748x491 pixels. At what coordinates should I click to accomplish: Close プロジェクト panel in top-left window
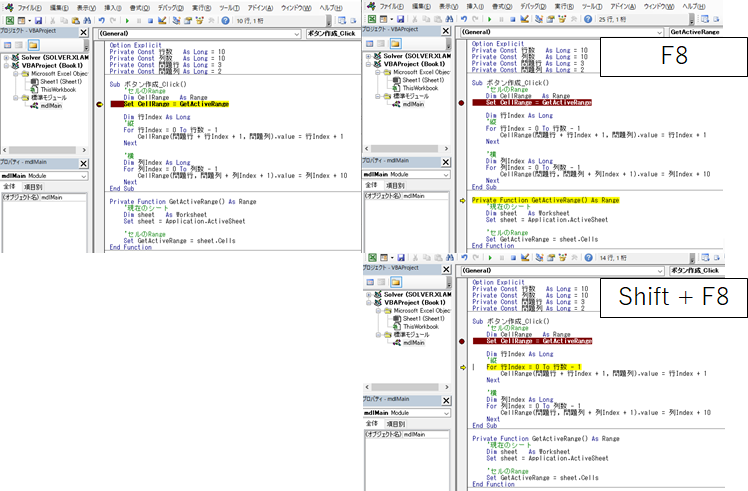point(83,32)
